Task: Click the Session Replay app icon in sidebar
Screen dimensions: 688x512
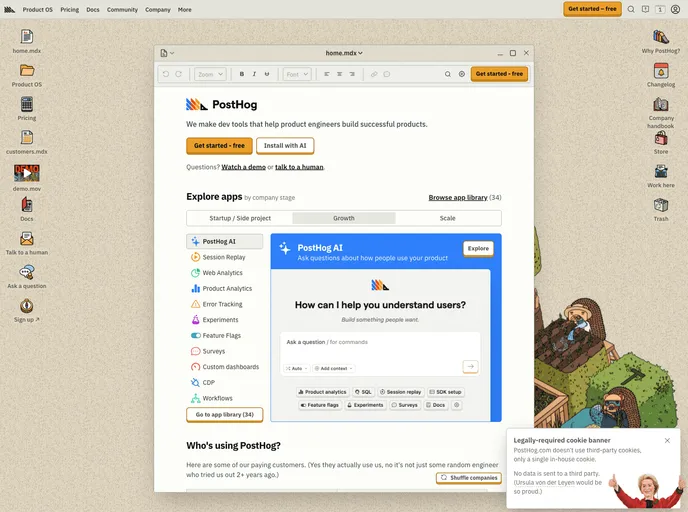Action: click(x=195, y=257)
